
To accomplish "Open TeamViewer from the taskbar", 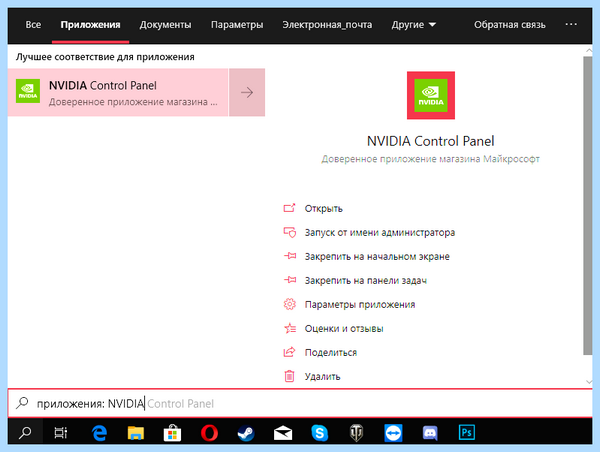I will 393,433.
